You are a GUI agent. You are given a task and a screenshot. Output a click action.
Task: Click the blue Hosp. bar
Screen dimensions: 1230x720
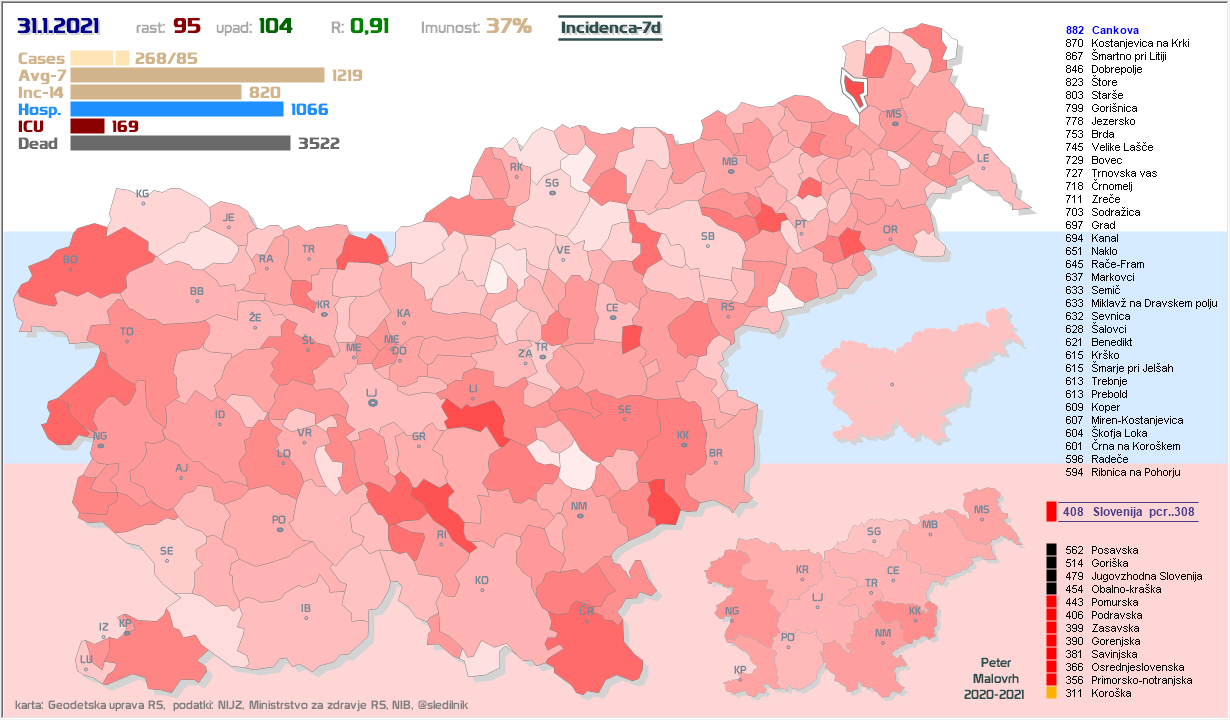177,109
